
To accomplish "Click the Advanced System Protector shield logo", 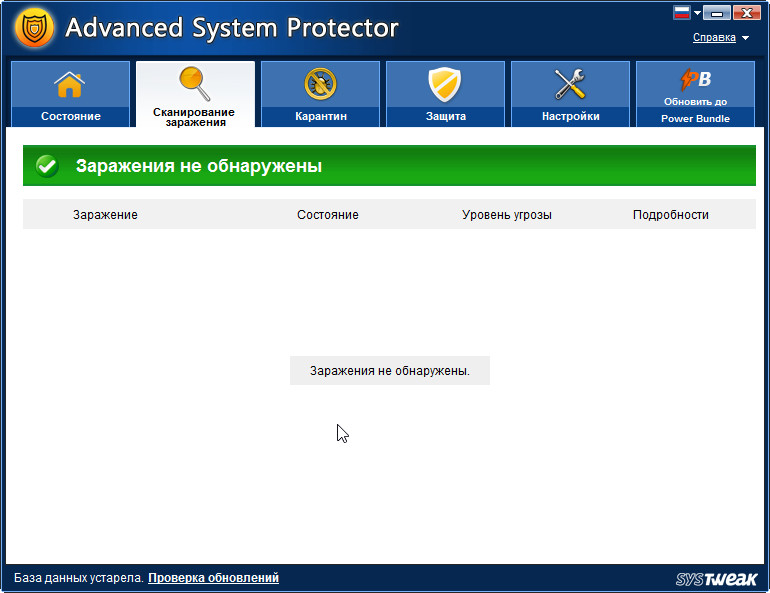I will click(34, 27).
